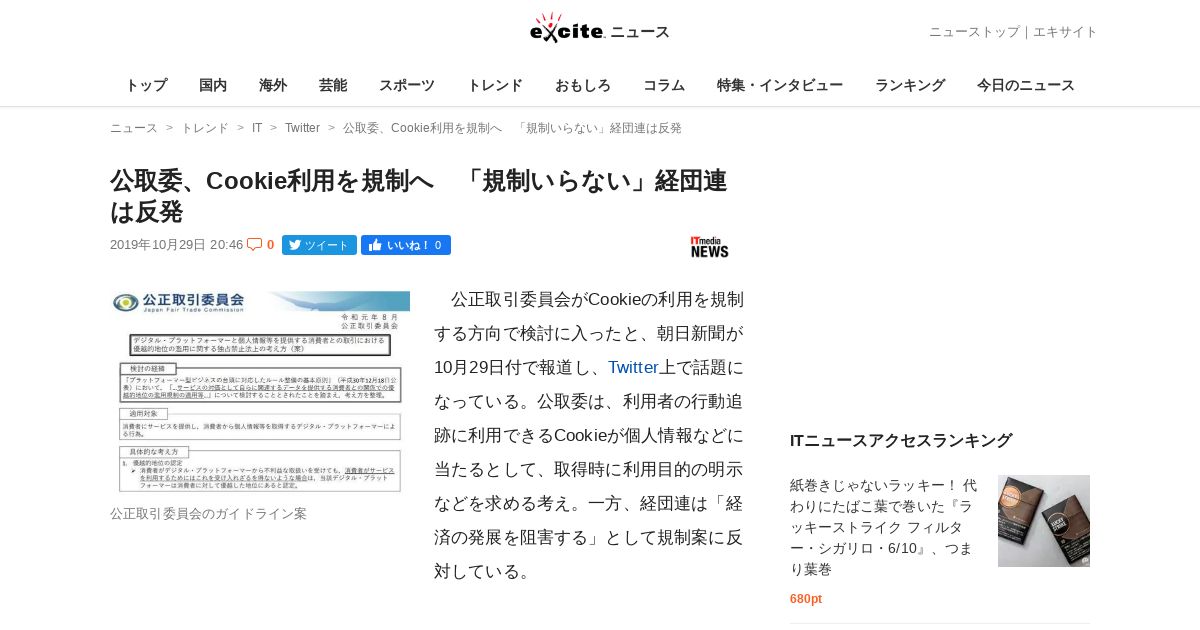Open the 特集・インタビュー navigation tab
The height and width of the screenshot is (630, 1200).
(780, 85)
